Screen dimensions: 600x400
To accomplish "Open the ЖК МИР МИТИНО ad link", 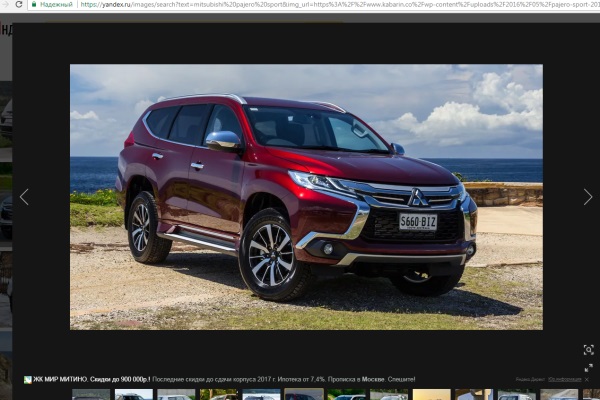I will 61,380.
